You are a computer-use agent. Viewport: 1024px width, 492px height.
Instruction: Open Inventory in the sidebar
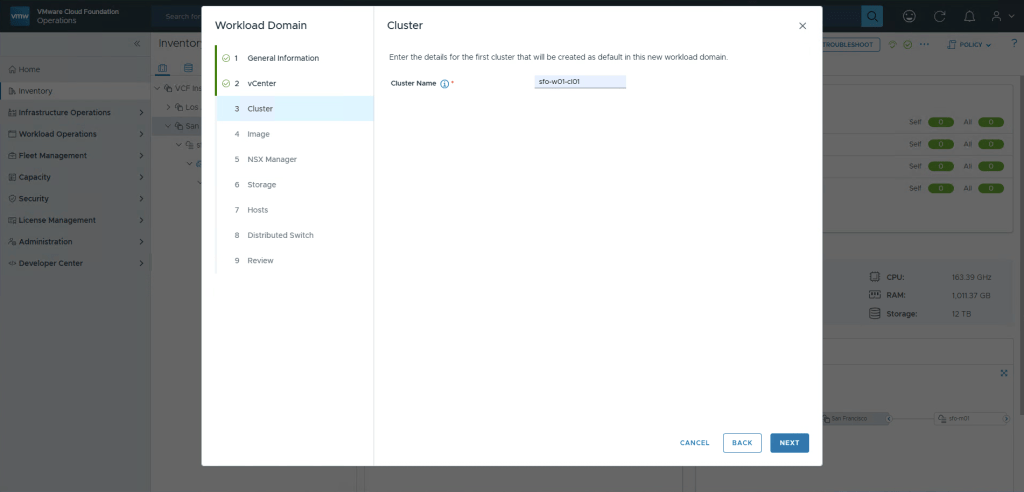pos(35,91)
